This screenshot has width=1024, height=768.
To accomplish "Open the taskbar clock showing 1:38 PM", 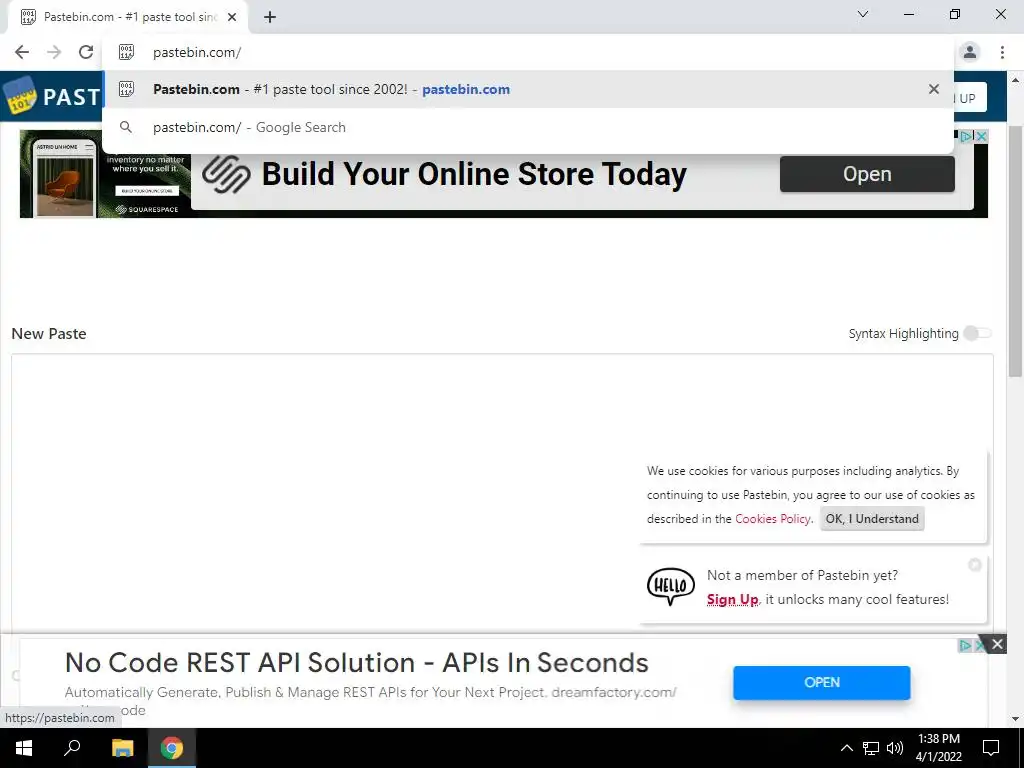I will [938, 748].
